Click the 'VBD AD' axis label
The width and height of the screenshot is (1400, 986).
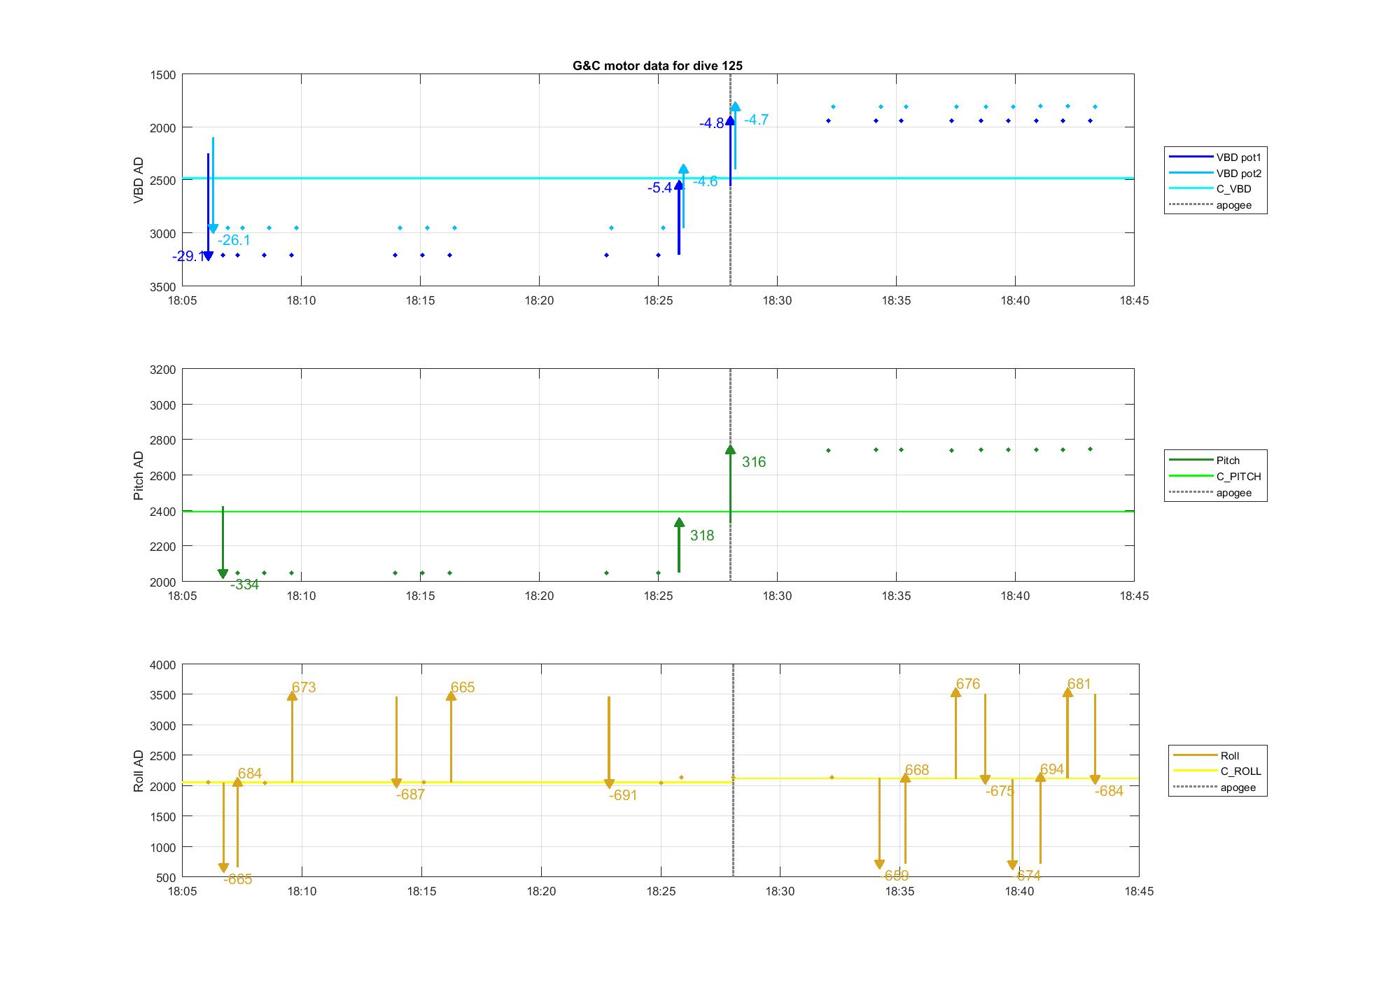[139, 180]
